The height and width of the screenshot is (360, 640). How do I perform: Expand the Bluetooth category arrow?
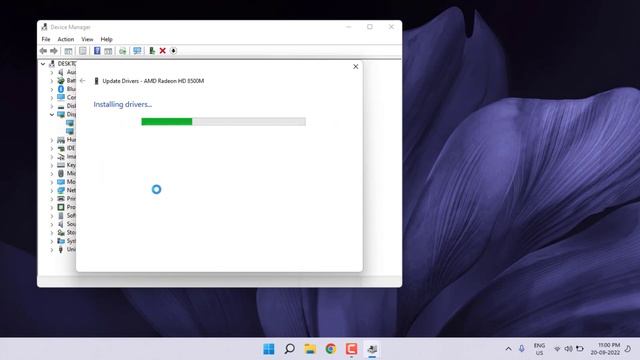pyautogui.click(x=52, y=89)
